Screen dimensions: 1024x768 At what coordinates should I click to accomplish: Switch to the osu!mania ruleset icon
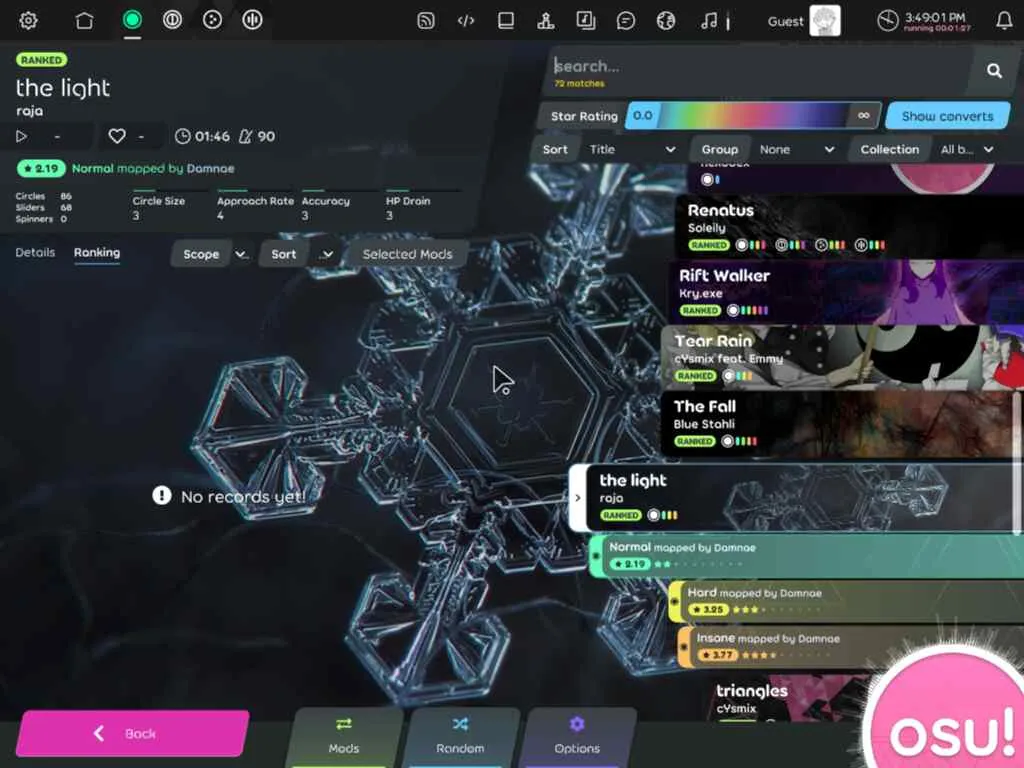tap(252, 20)
